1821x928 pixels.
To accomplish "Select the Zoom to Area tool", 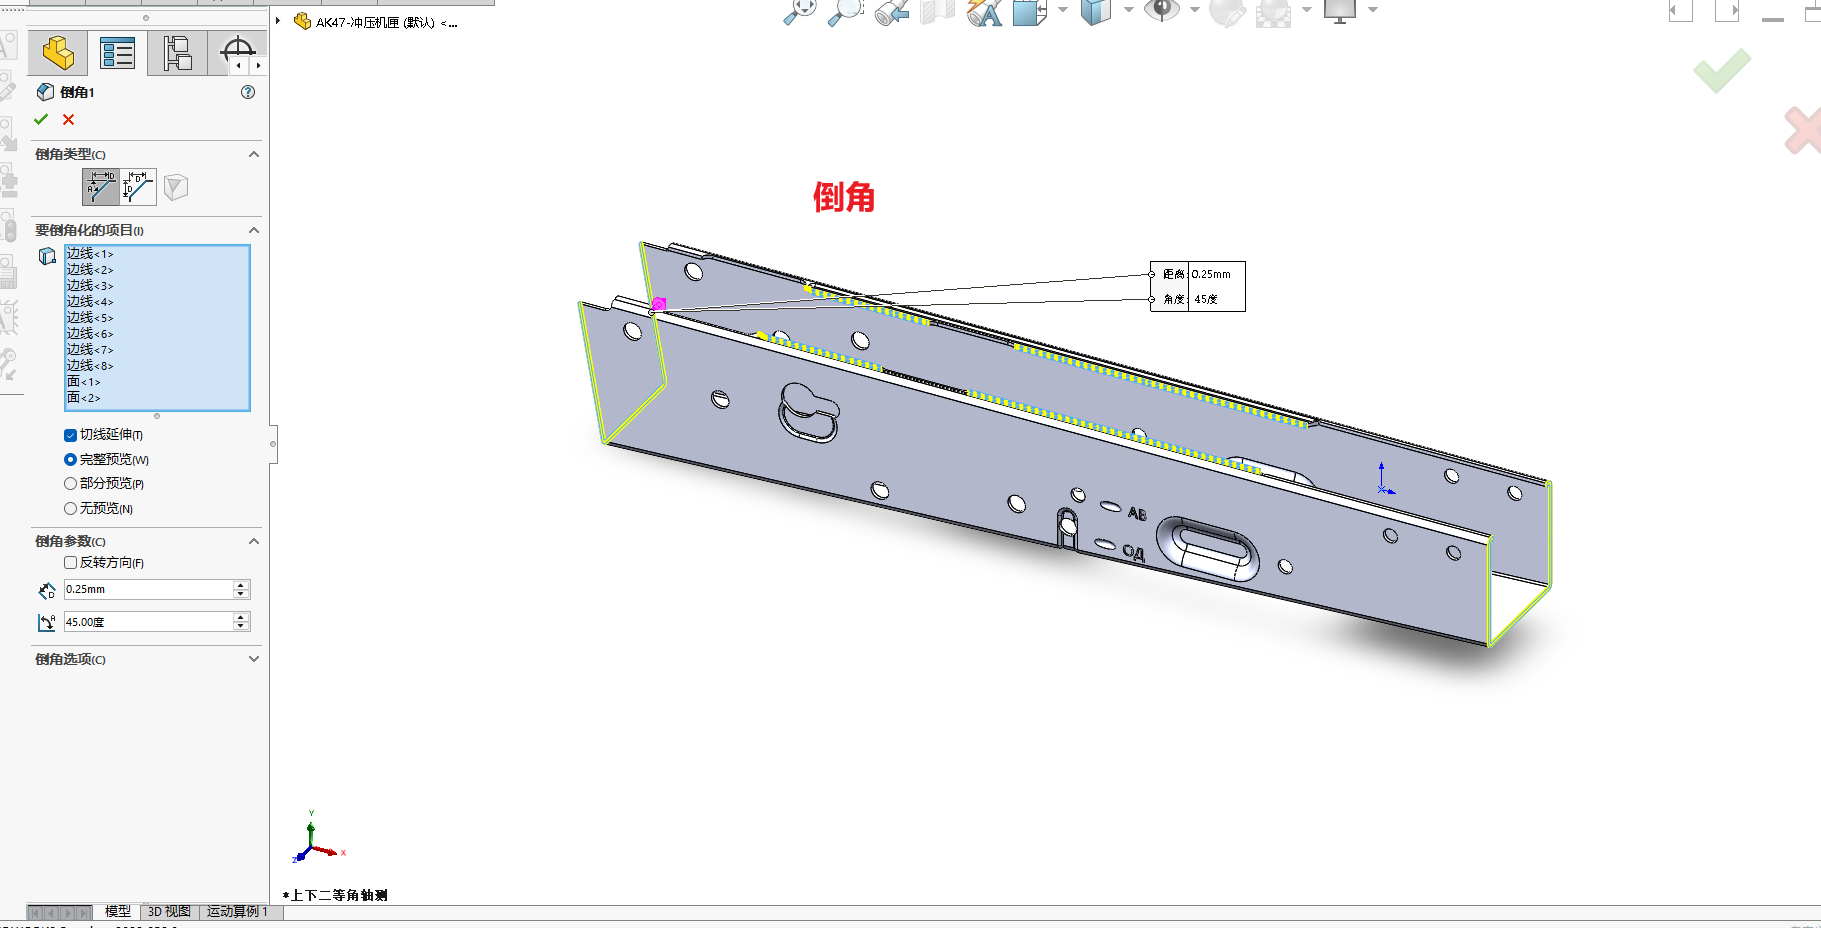I will coord(846,11).
